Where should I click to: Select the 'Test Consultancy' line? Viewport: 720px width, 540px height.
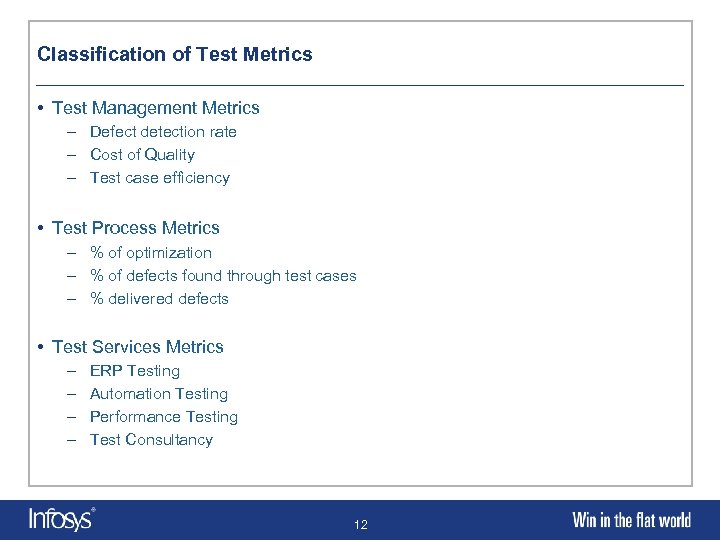pos(151,440)
